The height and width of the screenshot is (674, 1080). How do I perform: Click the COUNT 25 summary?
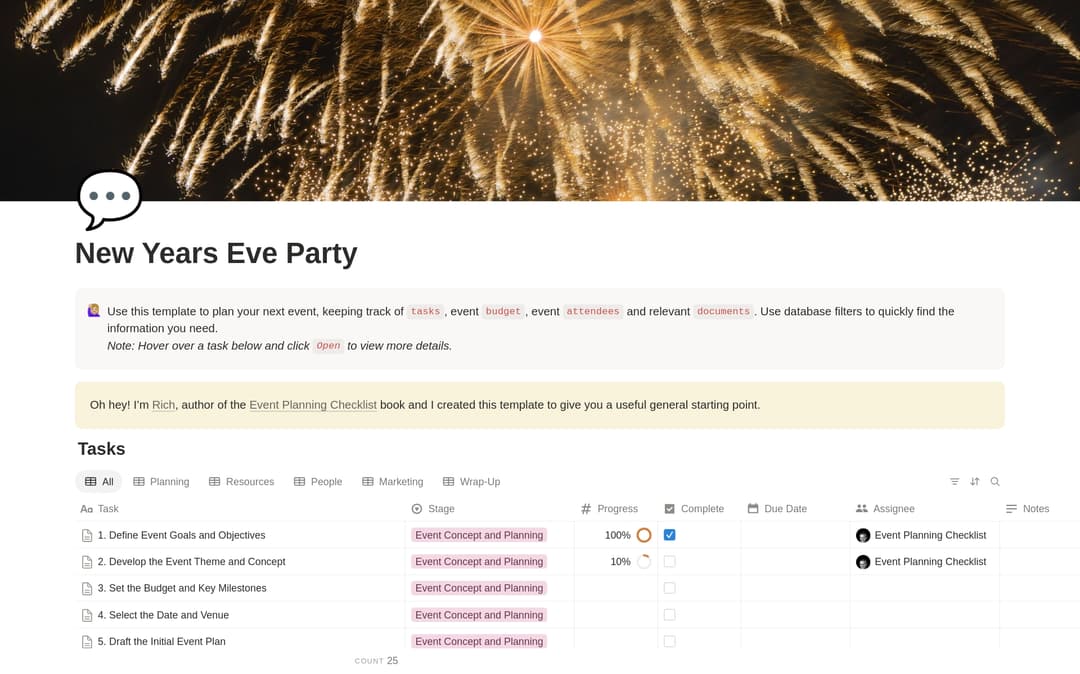[x=376, y=661]
